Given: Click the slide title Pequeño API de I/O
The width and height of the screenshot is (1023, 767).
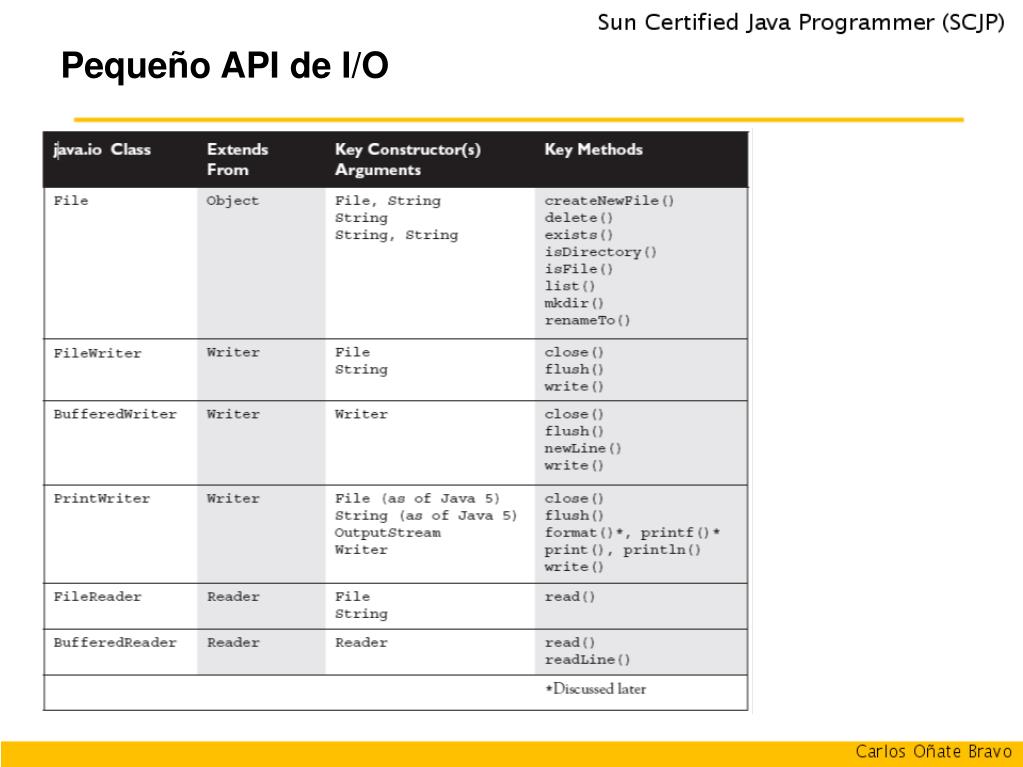Looking at the screenshot, I should point(224,66).
